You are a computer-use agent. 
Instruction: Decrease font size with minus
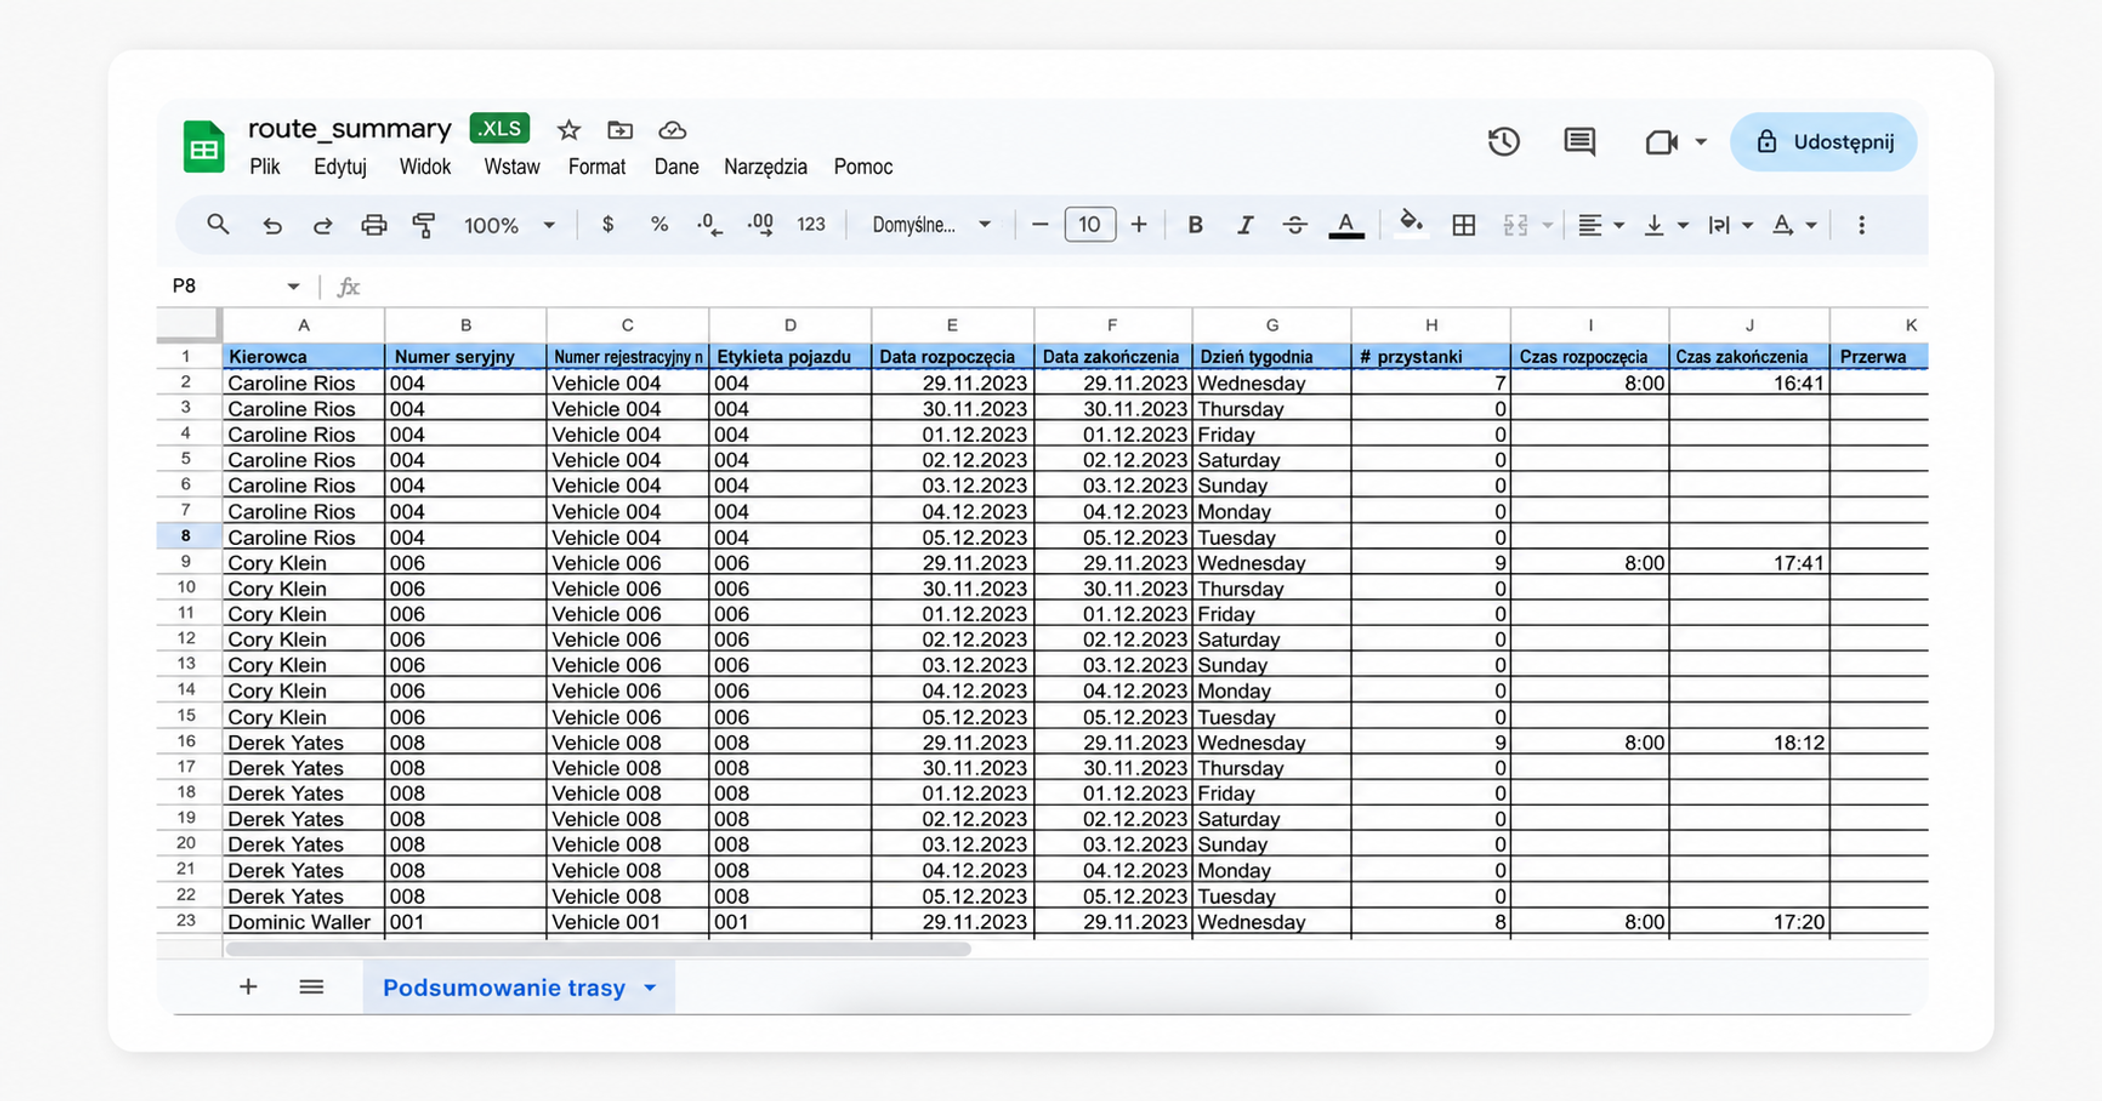(x=1040, y=225)
